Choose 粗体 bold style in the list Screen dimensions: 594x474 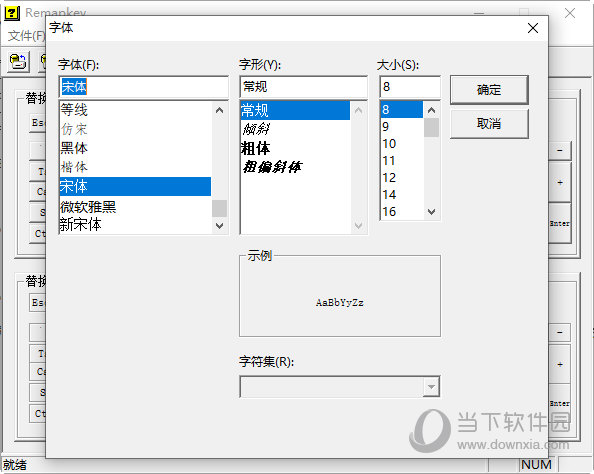[x=295, y=148]
